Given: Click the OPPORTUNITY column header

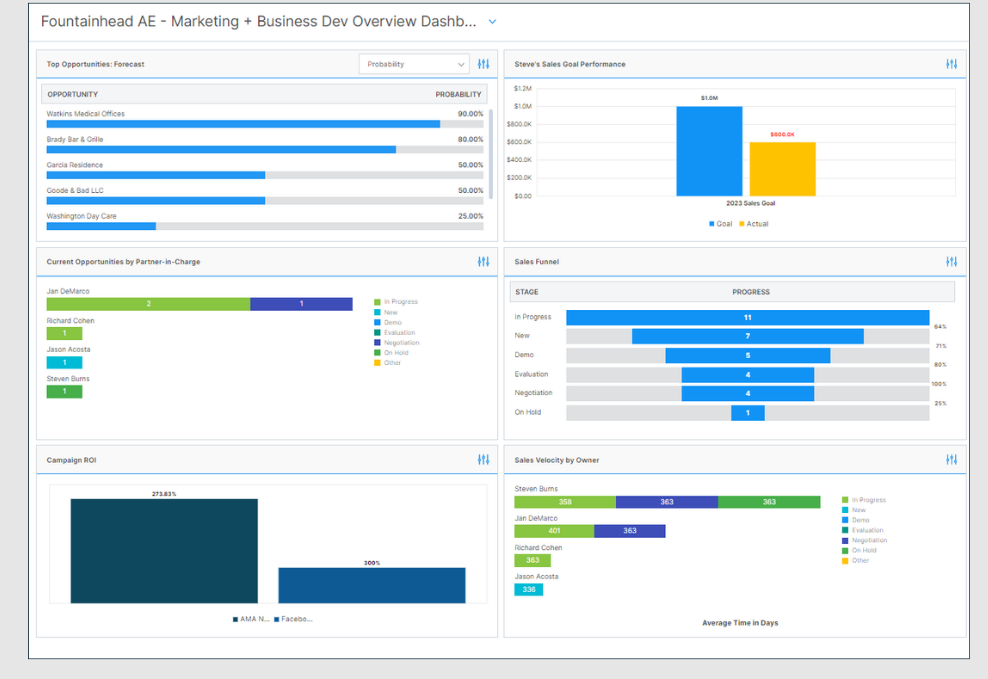Looking at the screenshot, I should pyautogui.click(x=72, y=94).
